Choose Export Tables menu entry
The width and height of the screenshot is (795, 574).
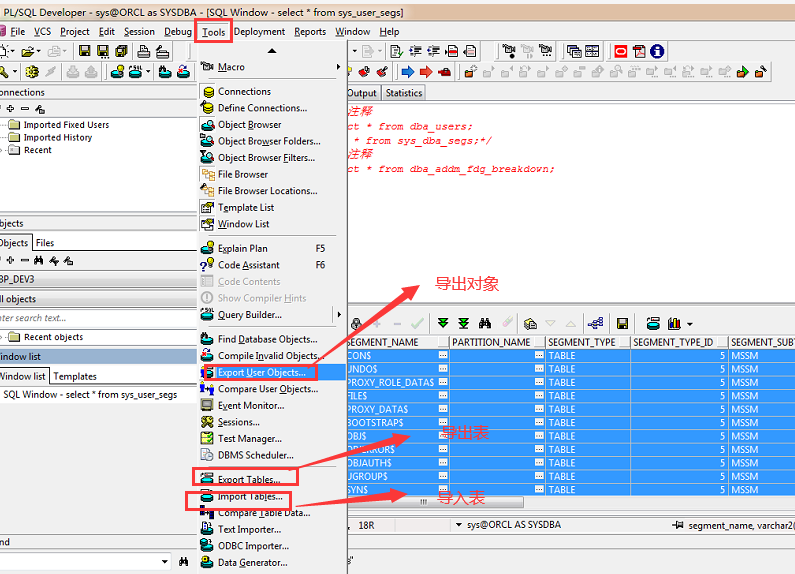click(248, 479)
